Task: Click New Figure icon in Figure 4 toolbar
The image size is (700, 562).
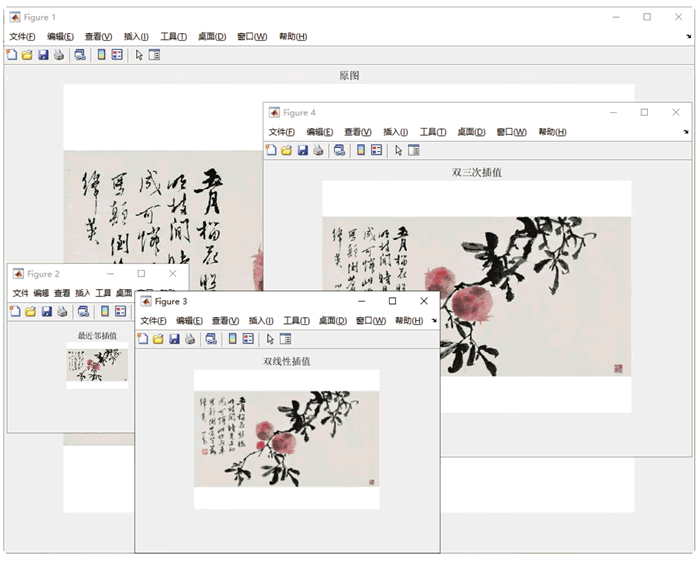Action: (271, 150)
